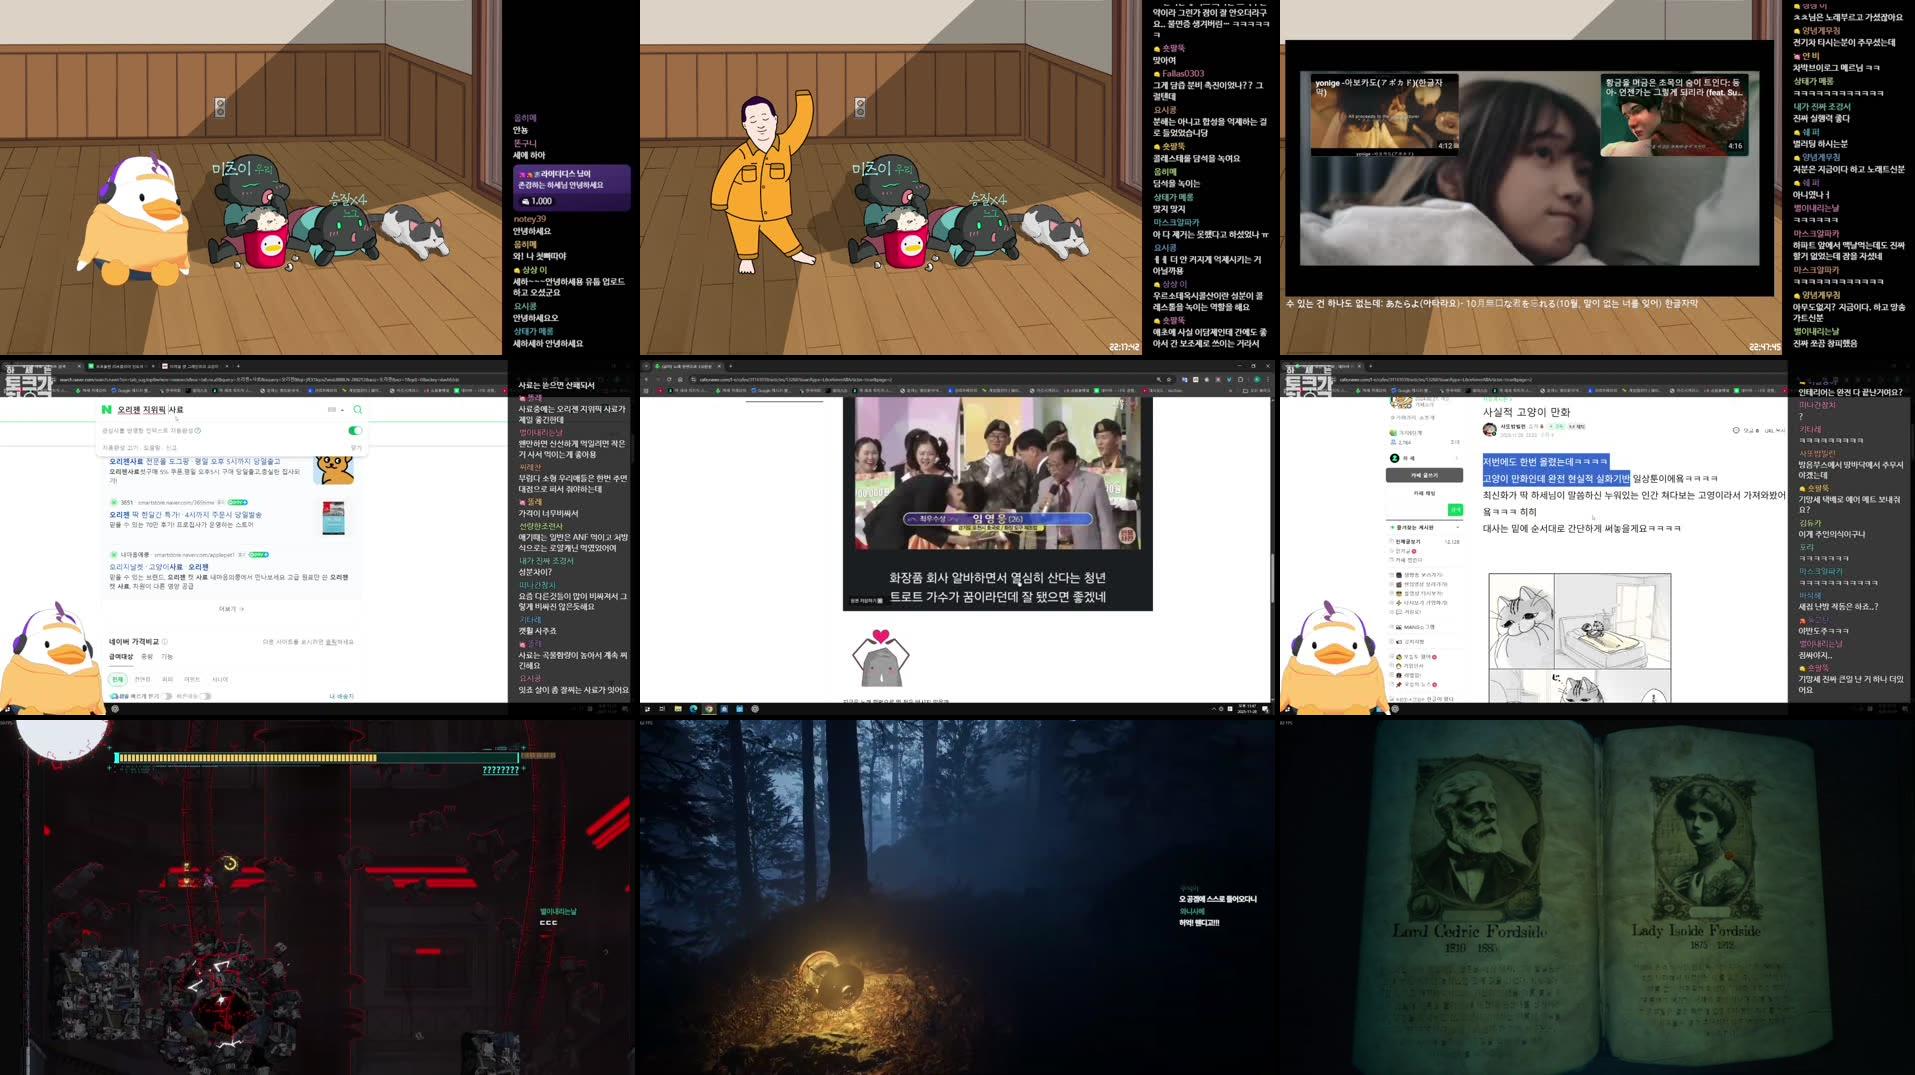Click the magnifier search icon in Naver search bar
The image size is (1915, 1075).
click(x=358, y=410)
